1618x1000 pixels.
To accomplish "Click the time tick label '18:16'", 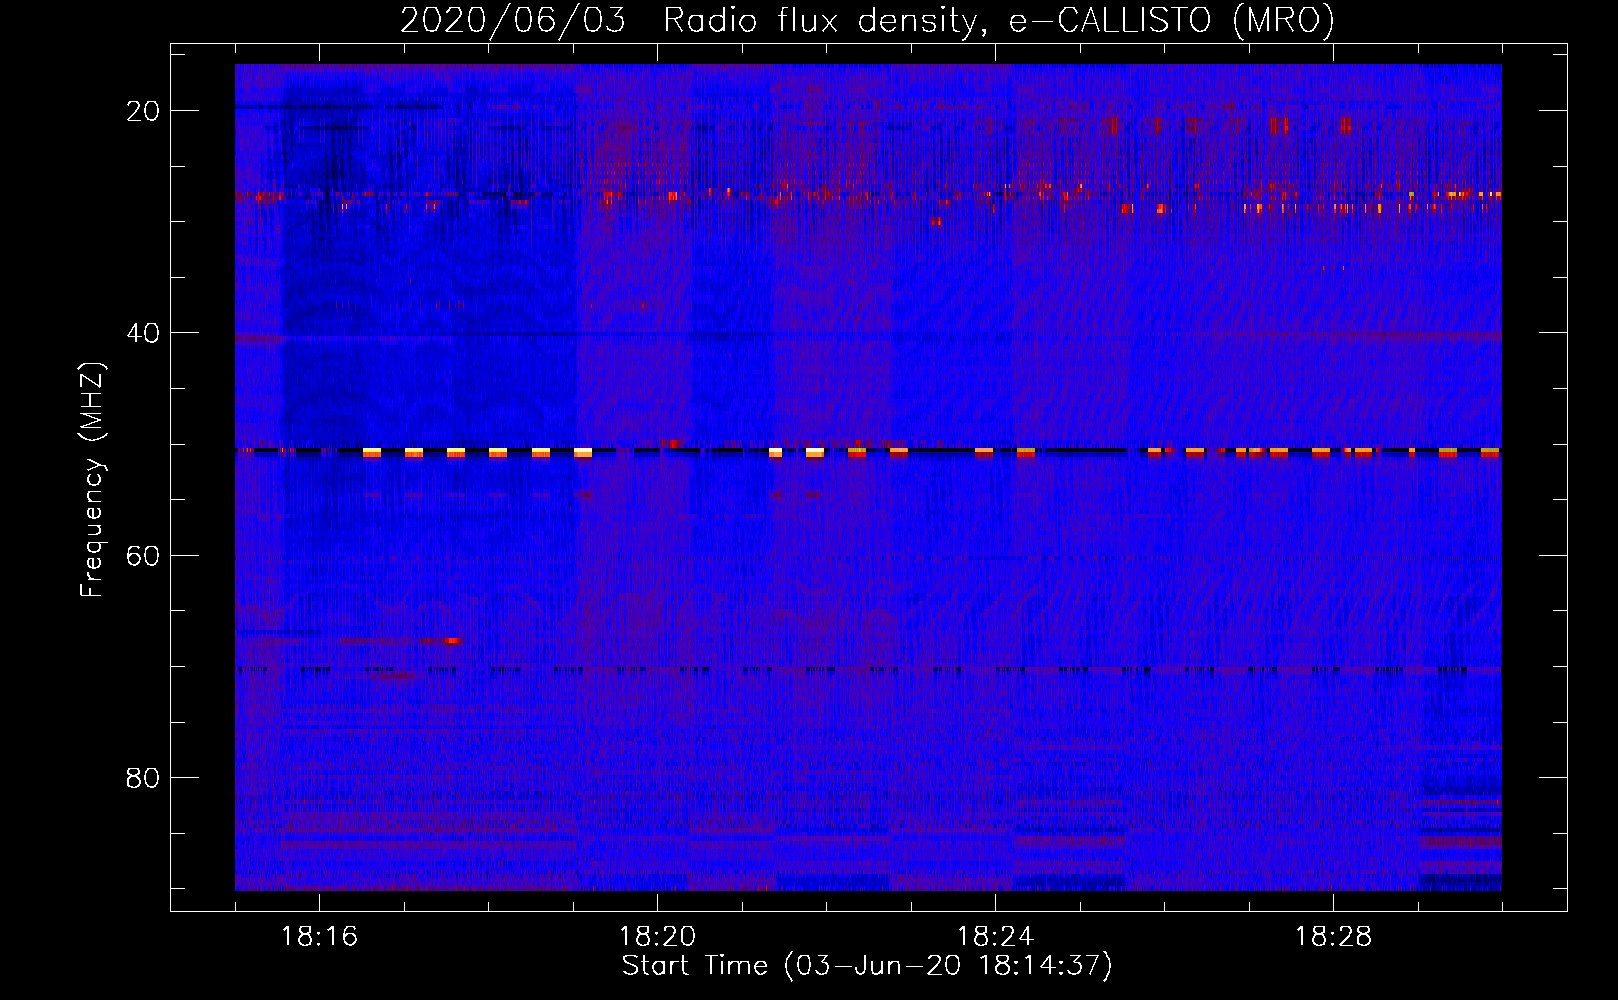I will [x=319, y=937].
